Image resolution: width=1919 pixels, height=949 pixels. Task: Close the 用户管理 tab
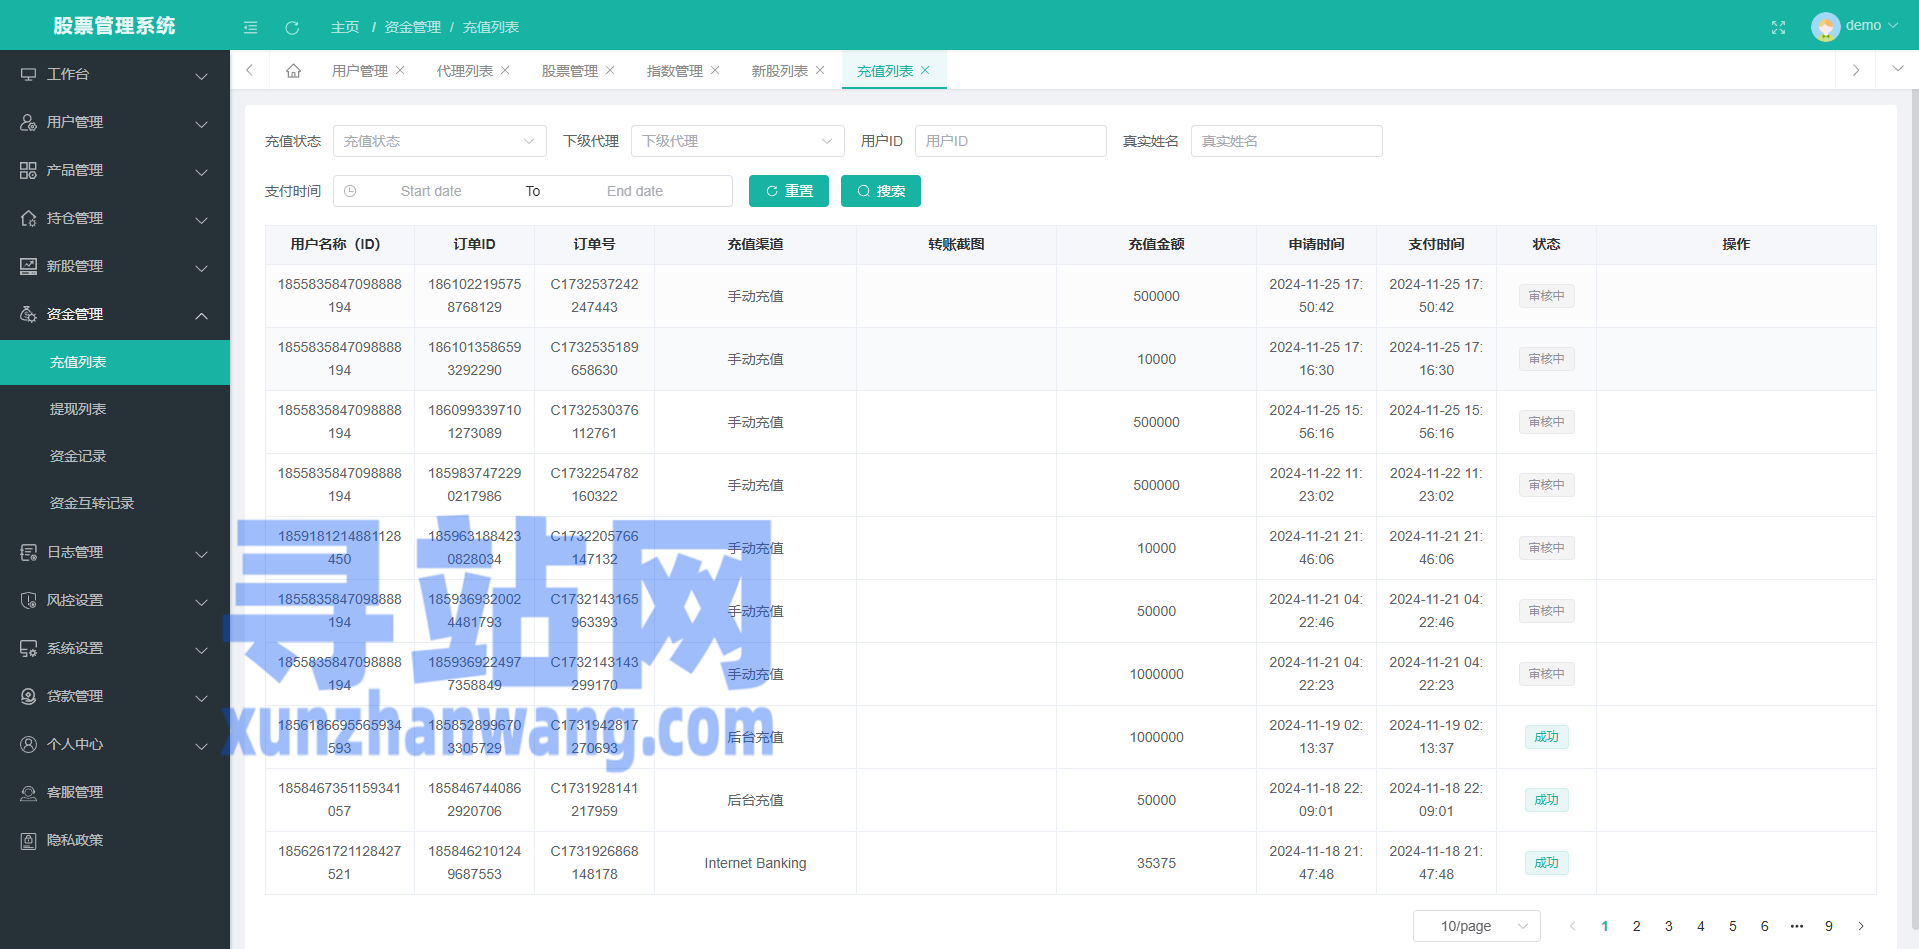tap(400, 70)
